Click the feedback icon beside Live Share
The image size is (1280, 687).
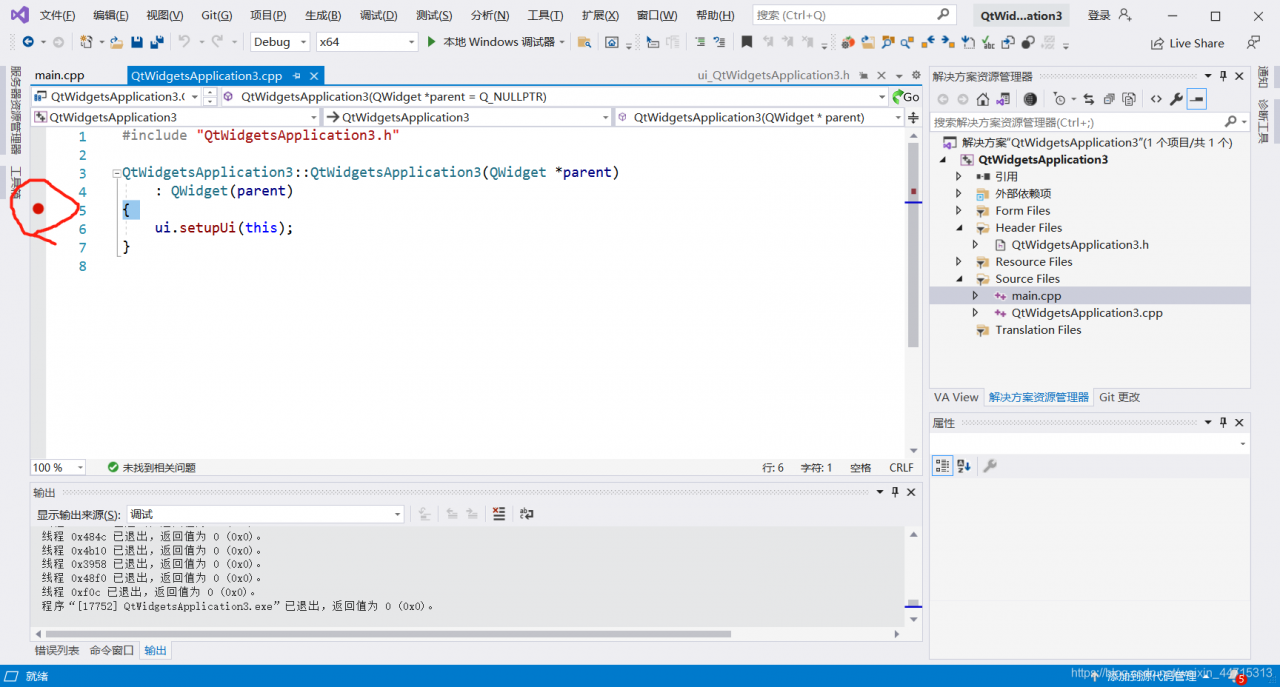(1253, 43)
